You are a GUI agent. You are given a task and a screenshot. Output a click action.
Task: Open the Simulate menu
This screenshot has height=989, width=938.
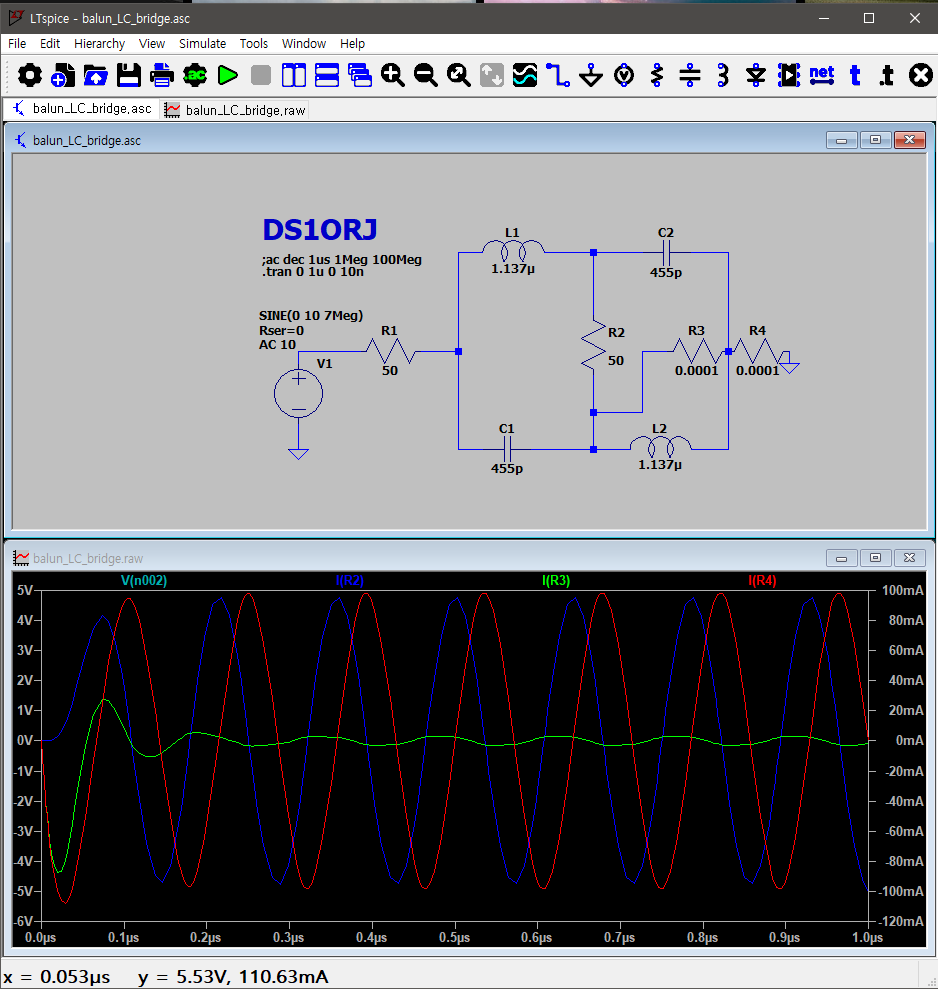click(x=202, y=44)
